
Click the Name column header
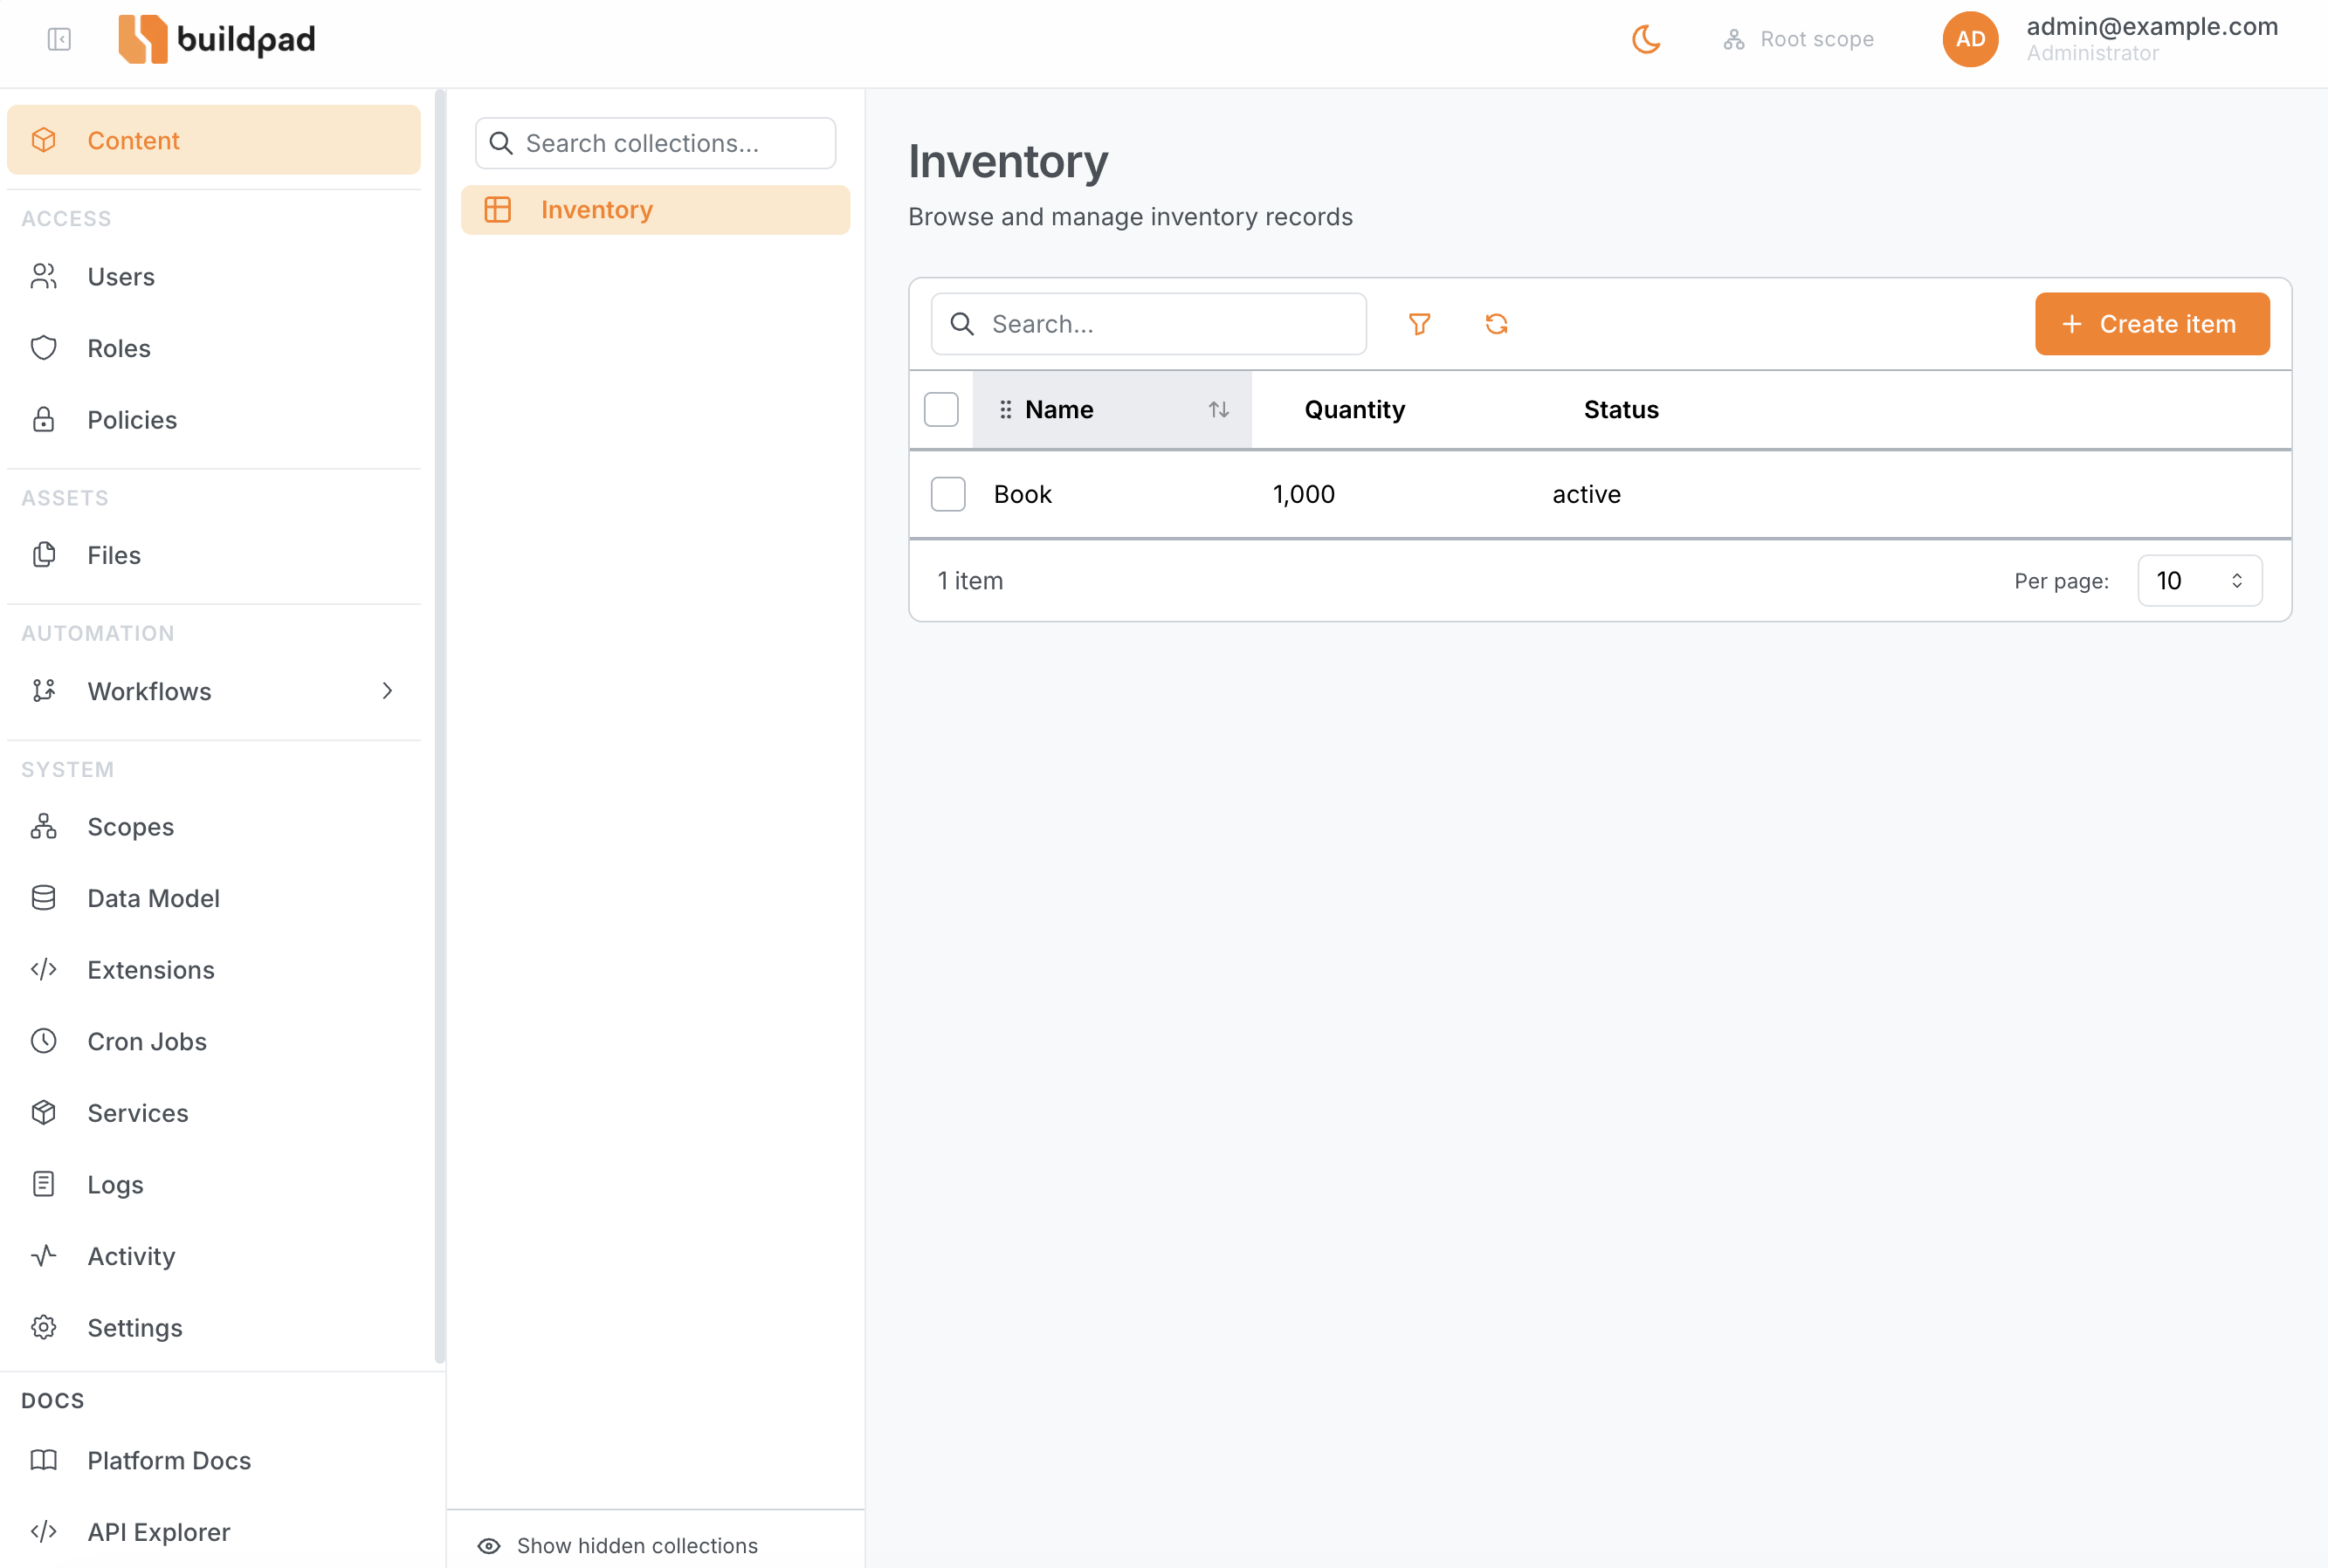[x=1112, y=410]
